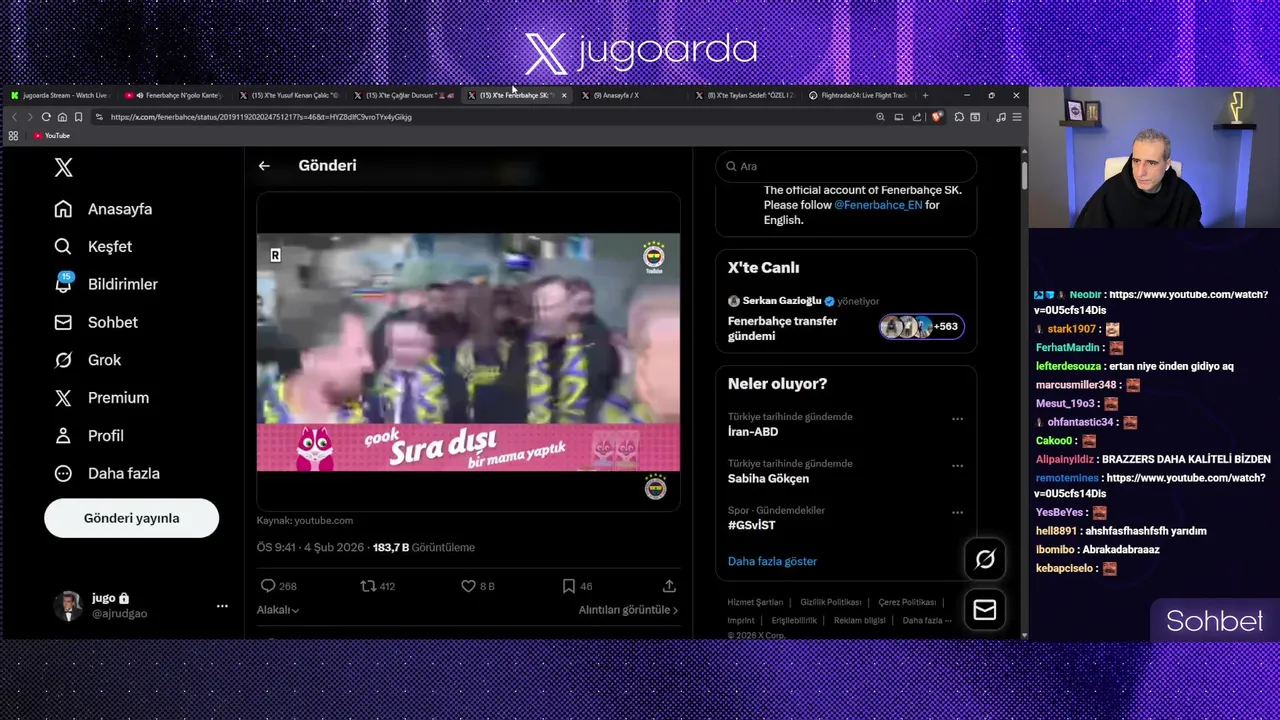Open remotemines' YouTube link in chat

coord(1150,486)
